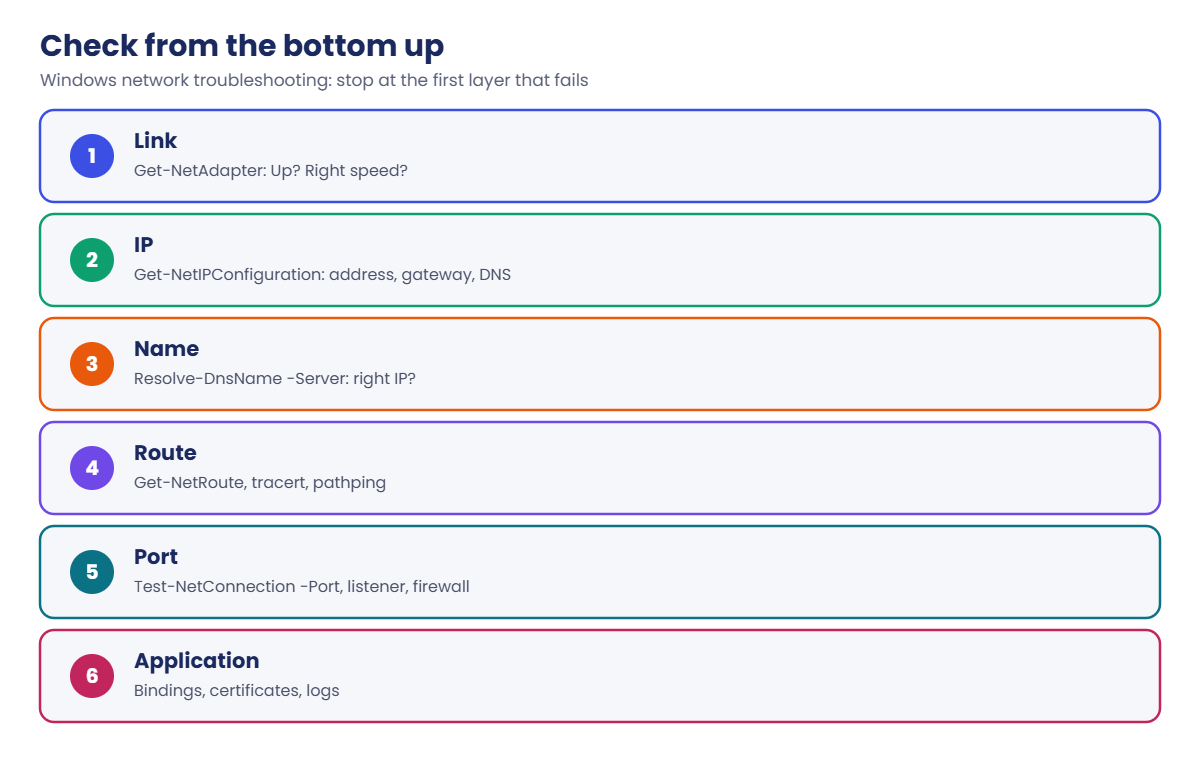Click the 'Check from the bottom up' title
This screenshot has height=764, width=1200.
tap(242, 46)
